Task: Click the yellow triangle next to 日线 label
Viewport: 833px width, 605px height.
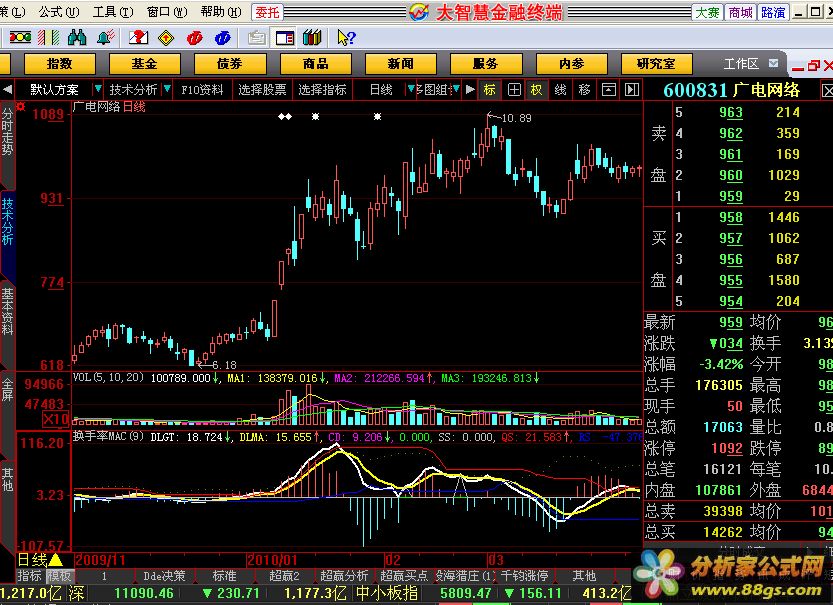Action: click(x=56, y=559)
